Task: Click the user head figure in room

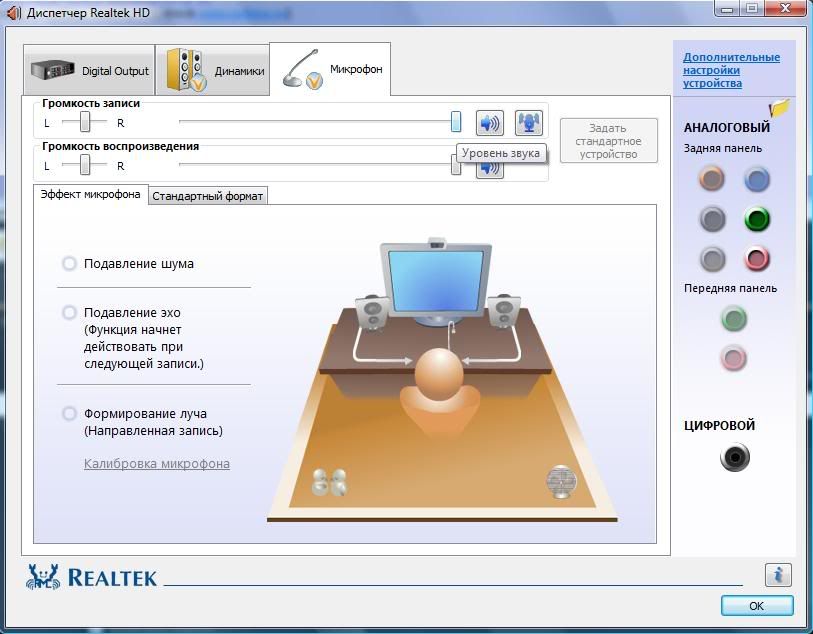Action: click(439, 375)
